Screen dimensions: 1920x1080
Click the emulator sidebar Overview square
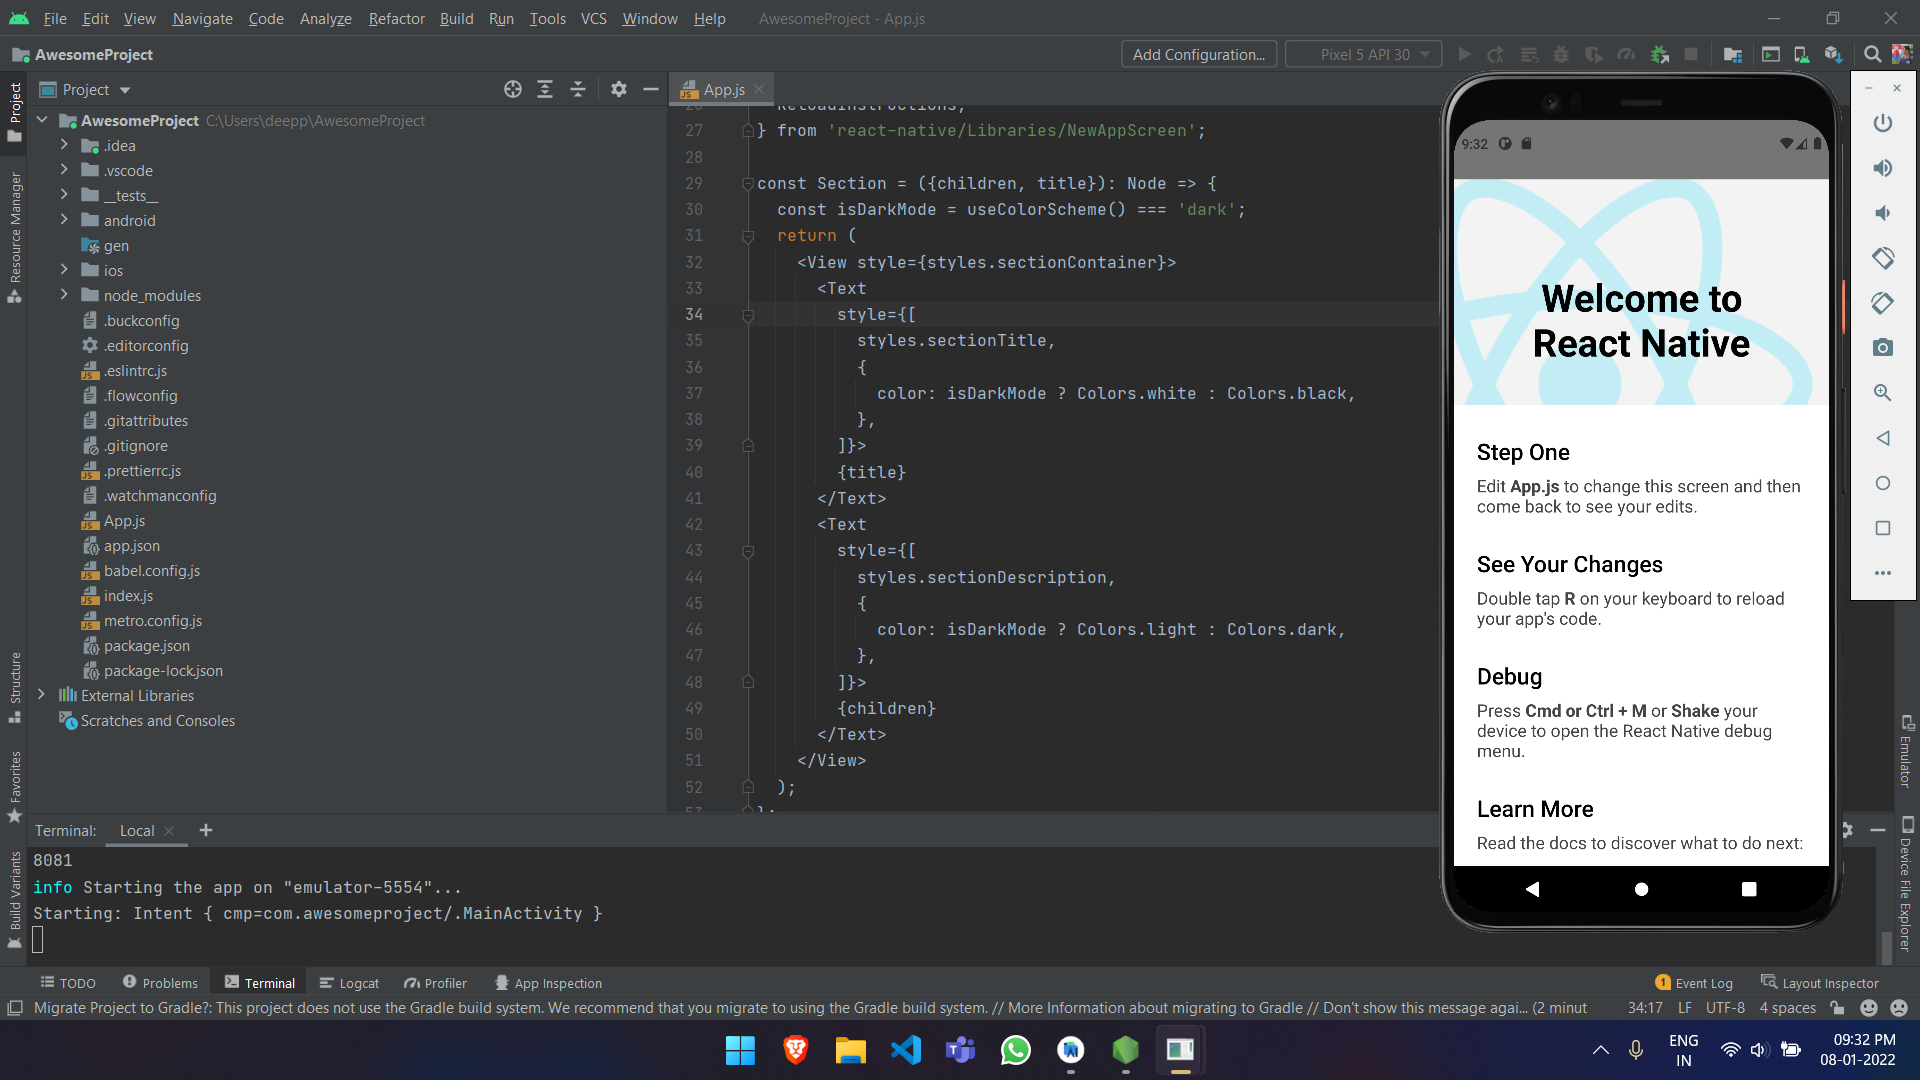pyautogui.click(x=1883, y=528)
